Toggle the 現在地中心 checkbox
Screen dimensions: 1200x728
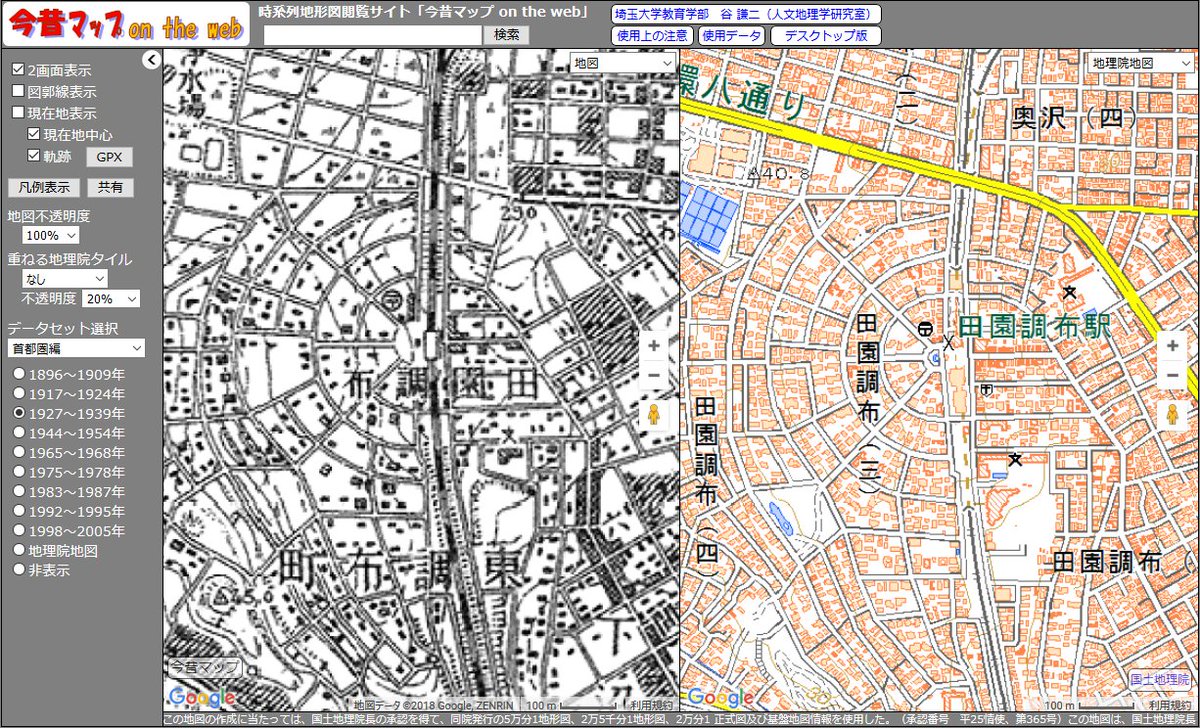34,134
